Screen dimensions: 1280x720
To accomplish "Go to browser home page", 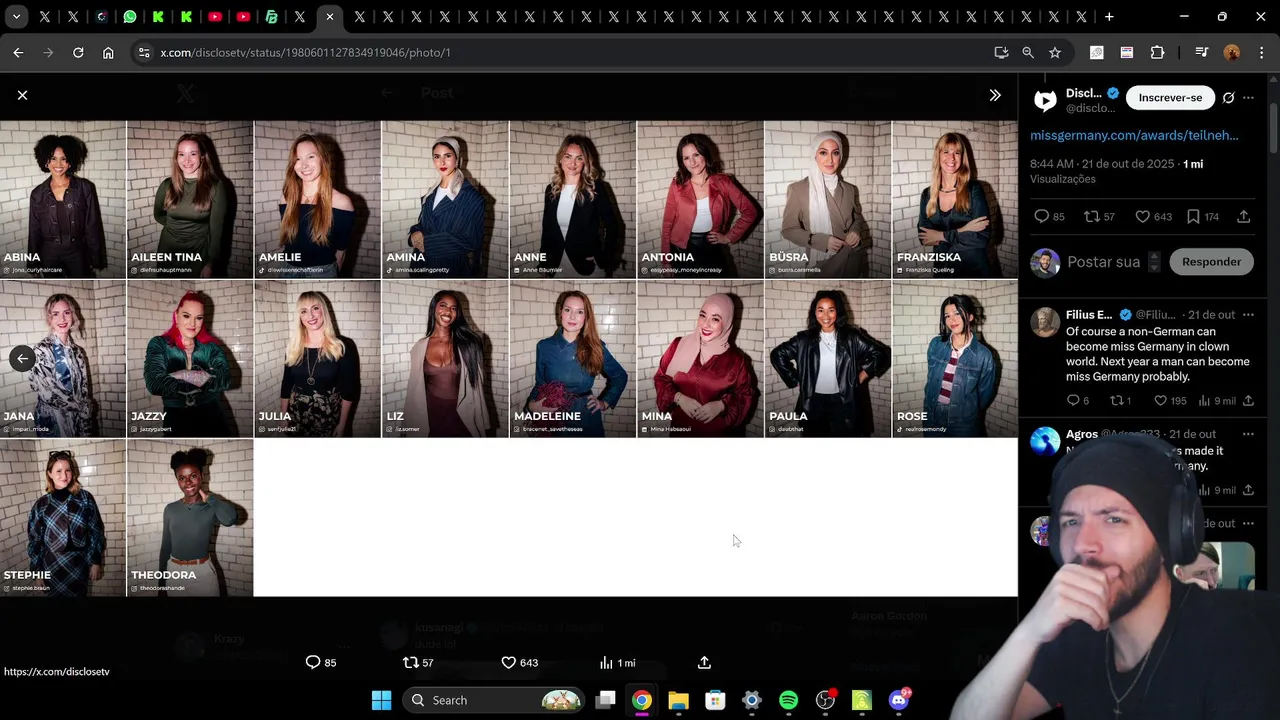I will (x=108, y=52).
